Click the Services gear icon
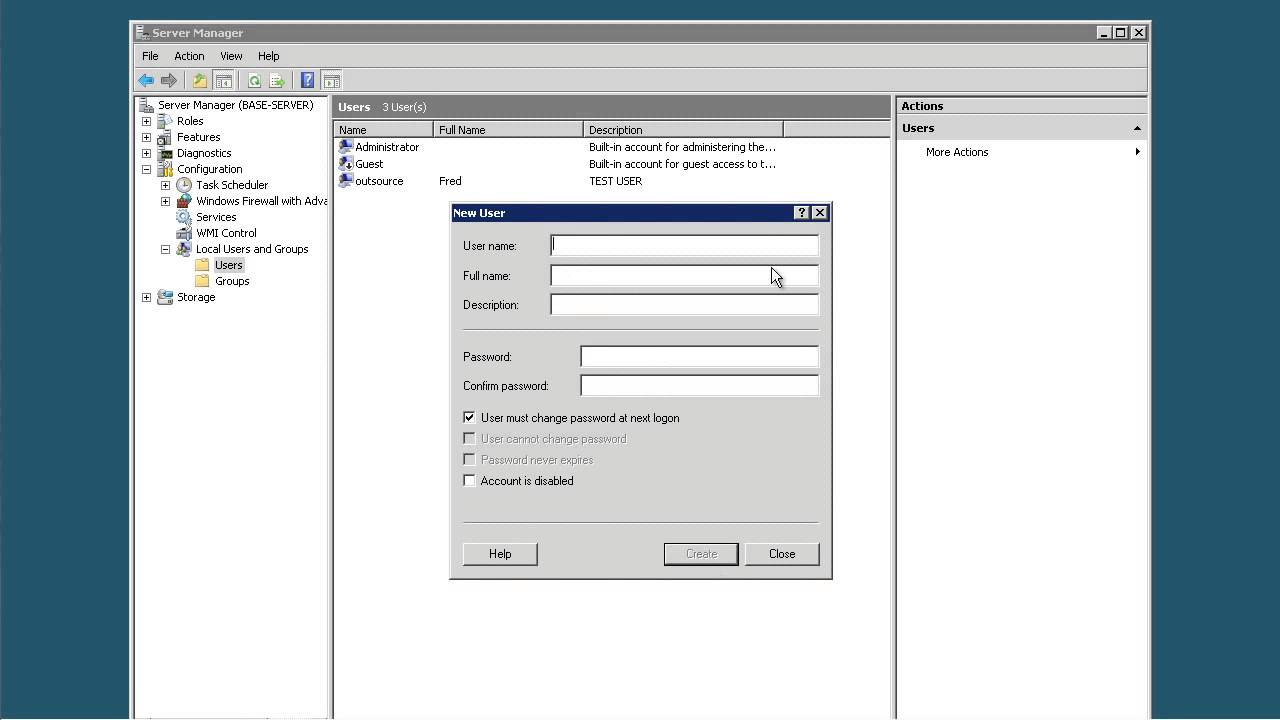The height and width of the screenshot is (720, 1280). [184, 217]
